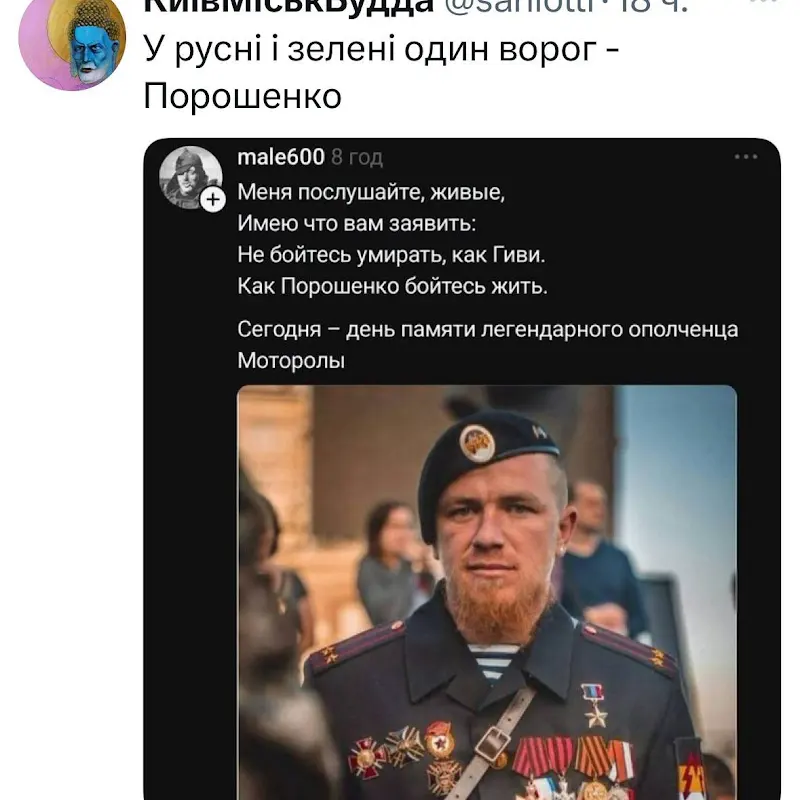Click the "18 ч." tweet timestamp
The height and width of the screenshot is (800, 800).
click(652, 5)
